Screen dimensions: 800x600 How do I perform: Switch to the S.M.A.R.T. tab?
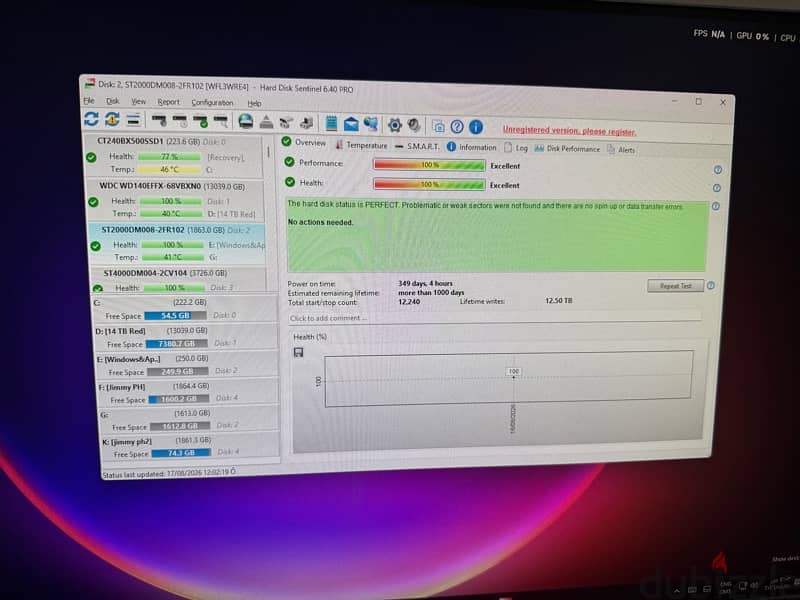pyautogui.click(x=417, y=146)
